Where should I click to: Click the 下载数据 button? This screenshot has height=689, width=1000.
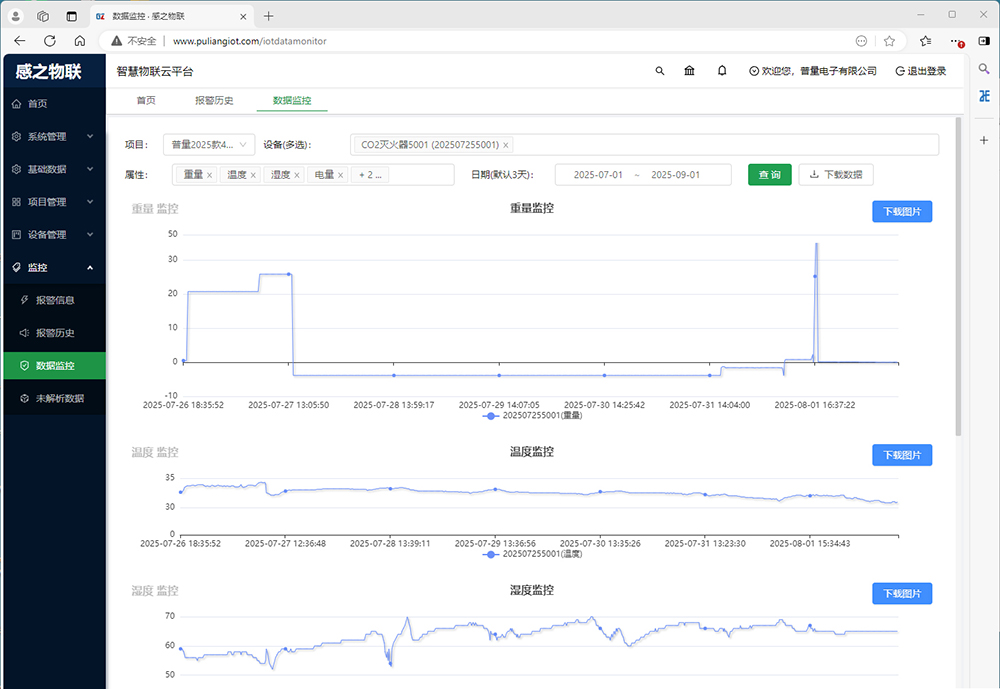pyautogui.click(x=835, y=175)
